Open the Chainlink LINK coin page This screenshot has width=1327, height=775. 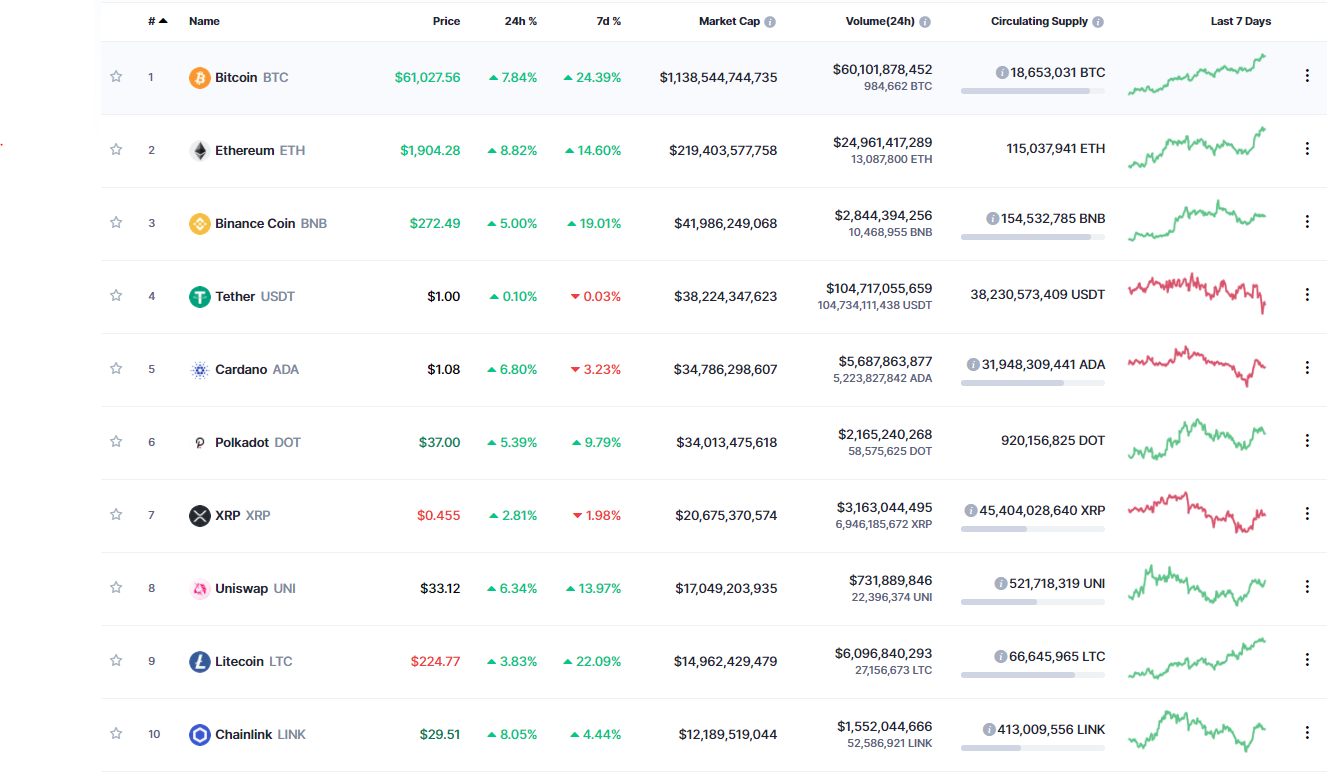click(261, 734)
